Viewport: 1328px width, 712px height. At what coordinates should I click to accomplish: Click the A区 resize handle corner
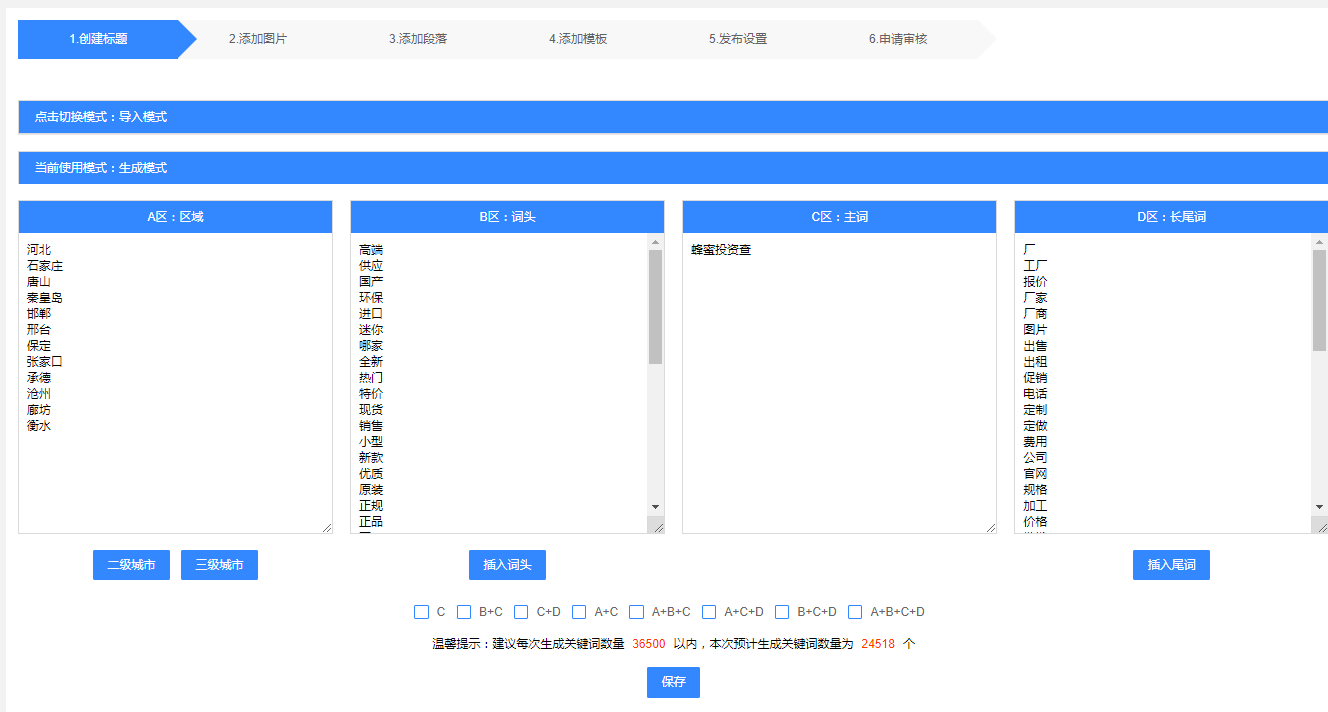pos(326,527)
